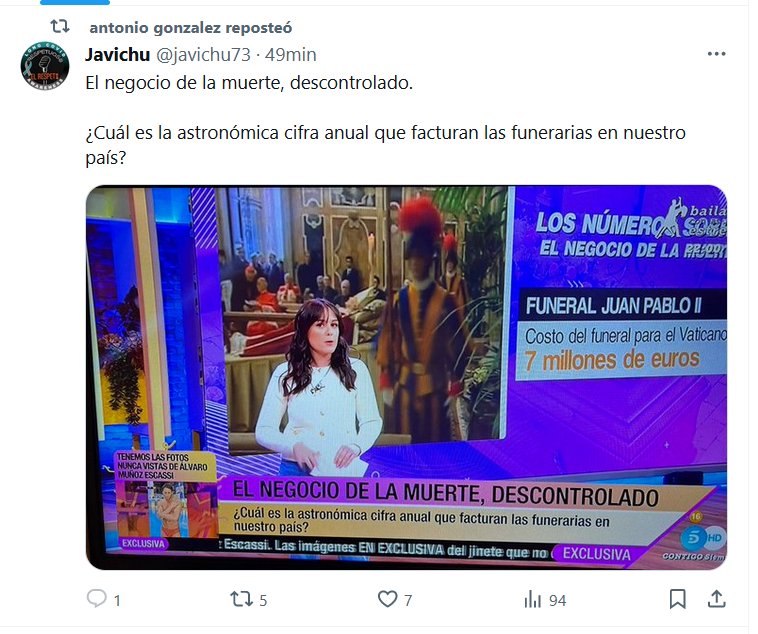Image resolution: width=758 pixels, height=634 pixels.
Task: Share the post via upload arrow icon
Action: (716, 599)
